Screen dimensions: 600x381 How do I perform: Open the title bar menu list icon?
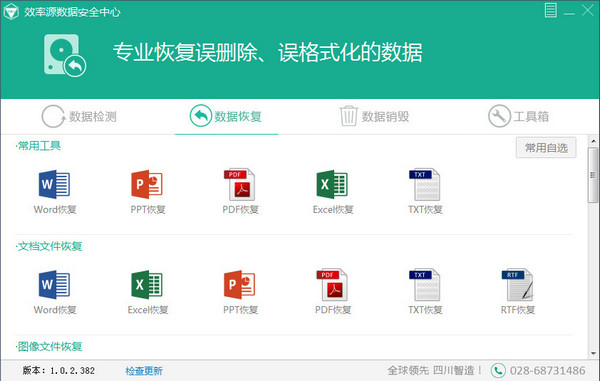point(551,10)
